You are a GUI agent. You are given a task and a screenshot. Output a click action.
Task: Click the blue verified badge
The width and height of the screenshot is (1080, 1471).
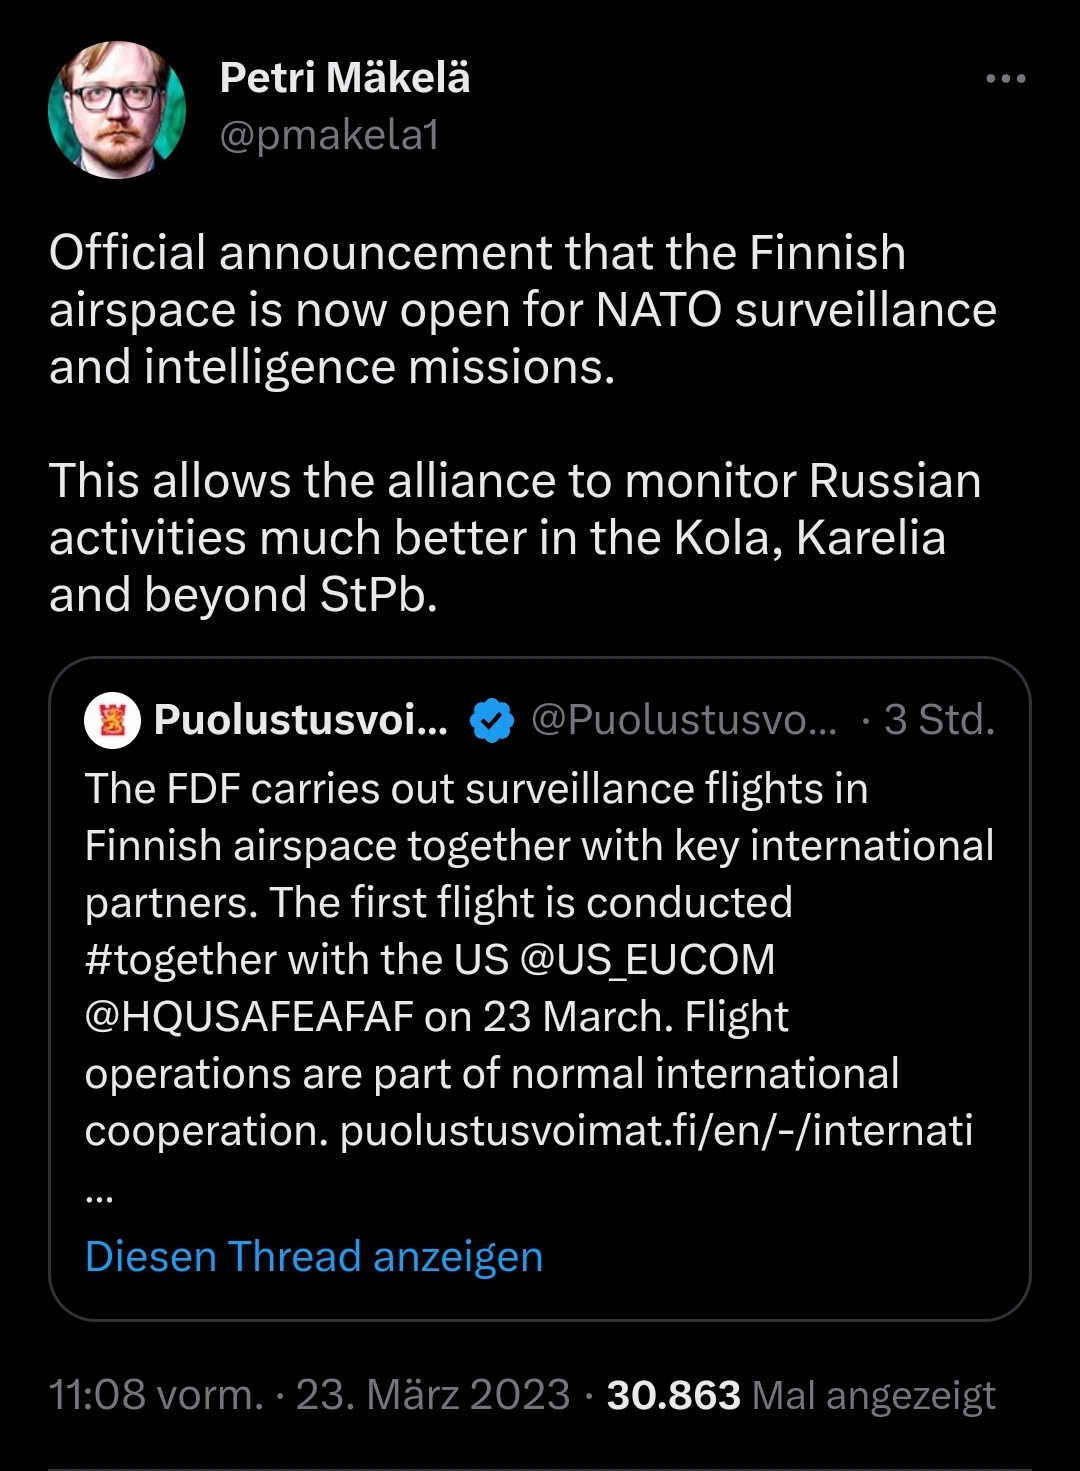point(491,721)
